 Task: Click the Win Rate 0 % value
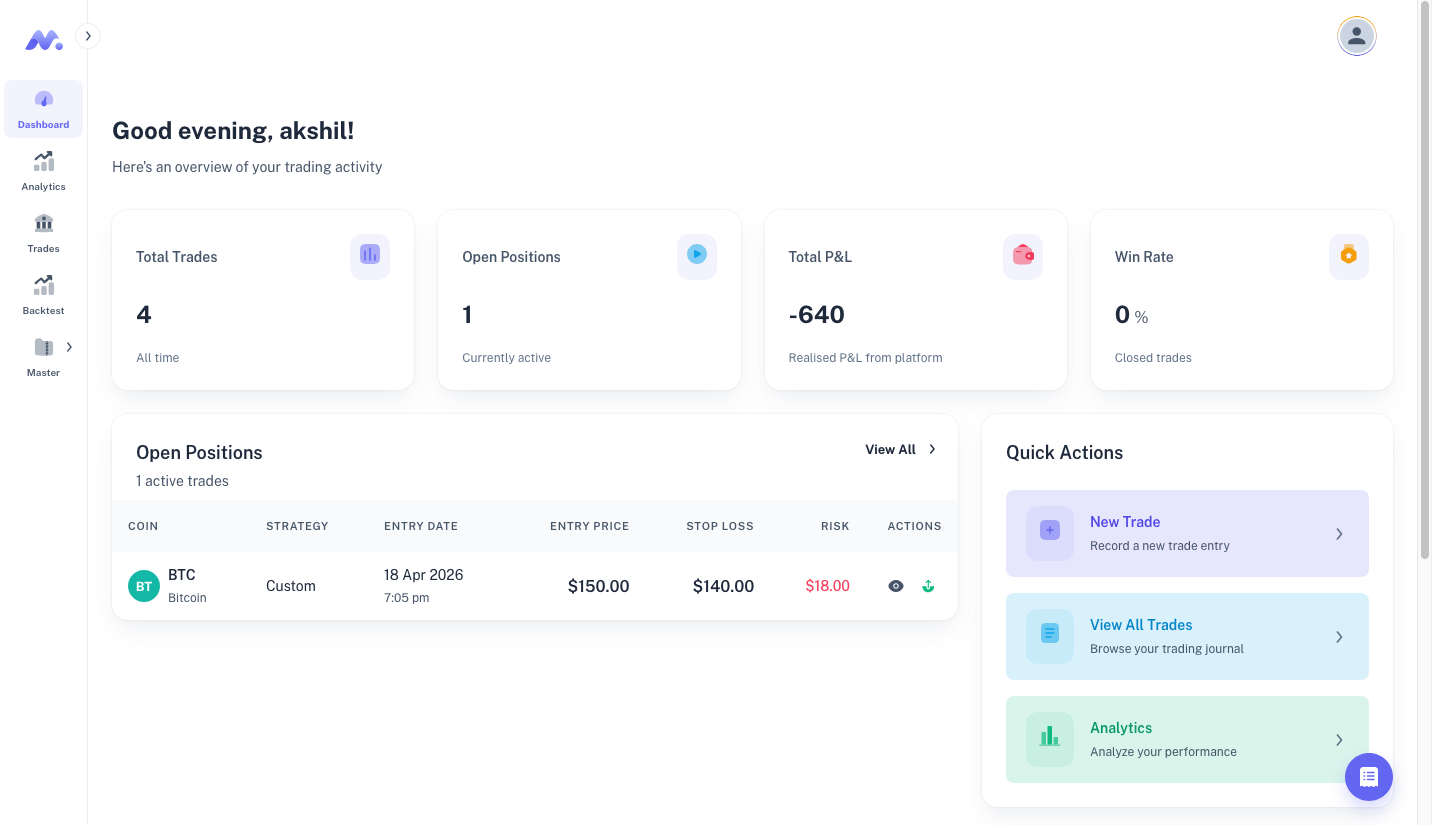(1132, 316)
